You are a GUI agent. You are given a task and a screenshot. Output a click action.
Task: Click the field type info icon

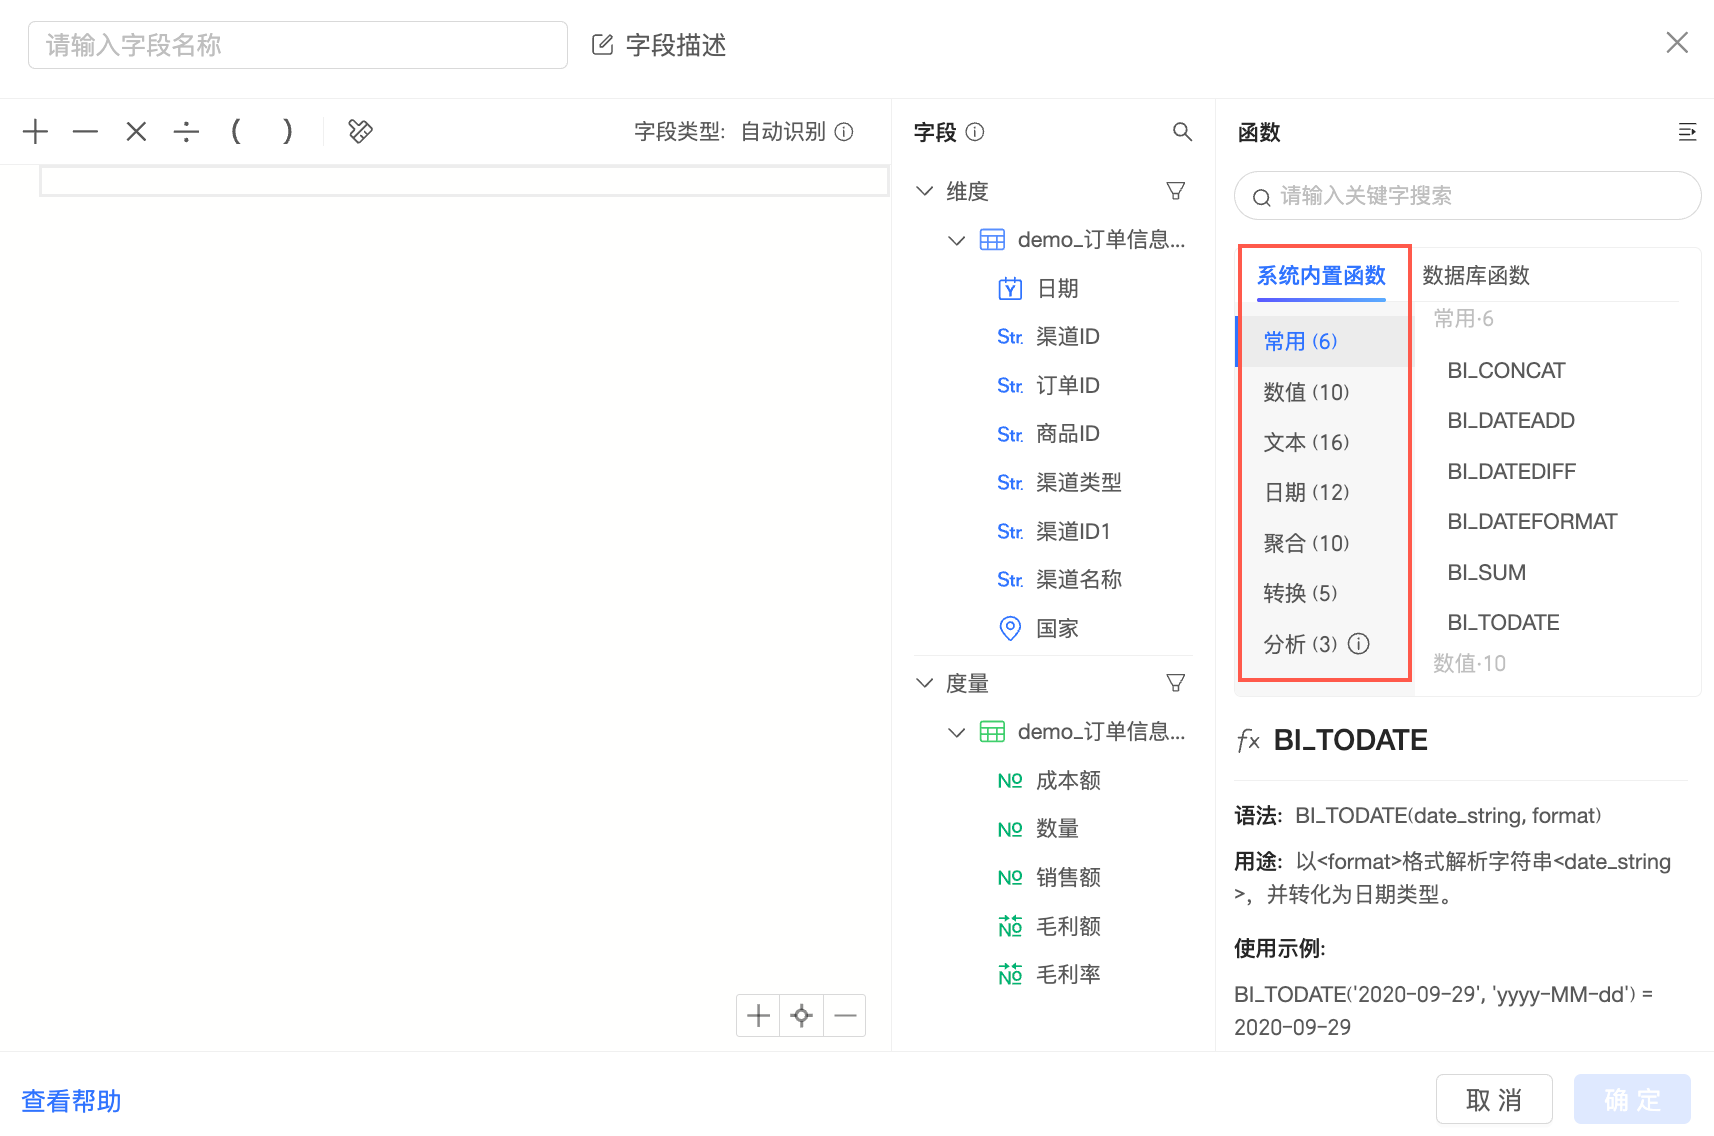pyautogui.click(x=844, y=132)
